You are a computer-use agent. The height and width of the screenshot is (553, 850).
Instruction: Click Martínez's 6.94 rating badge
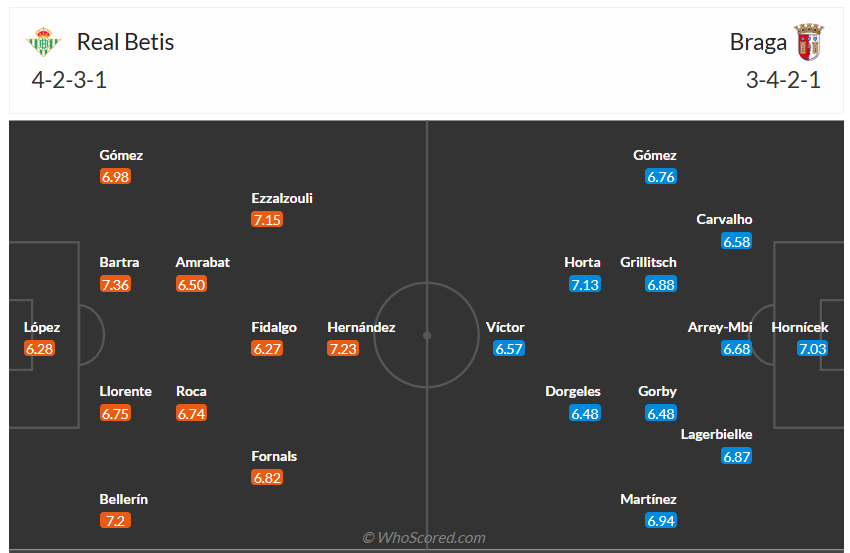click(661, 521)
